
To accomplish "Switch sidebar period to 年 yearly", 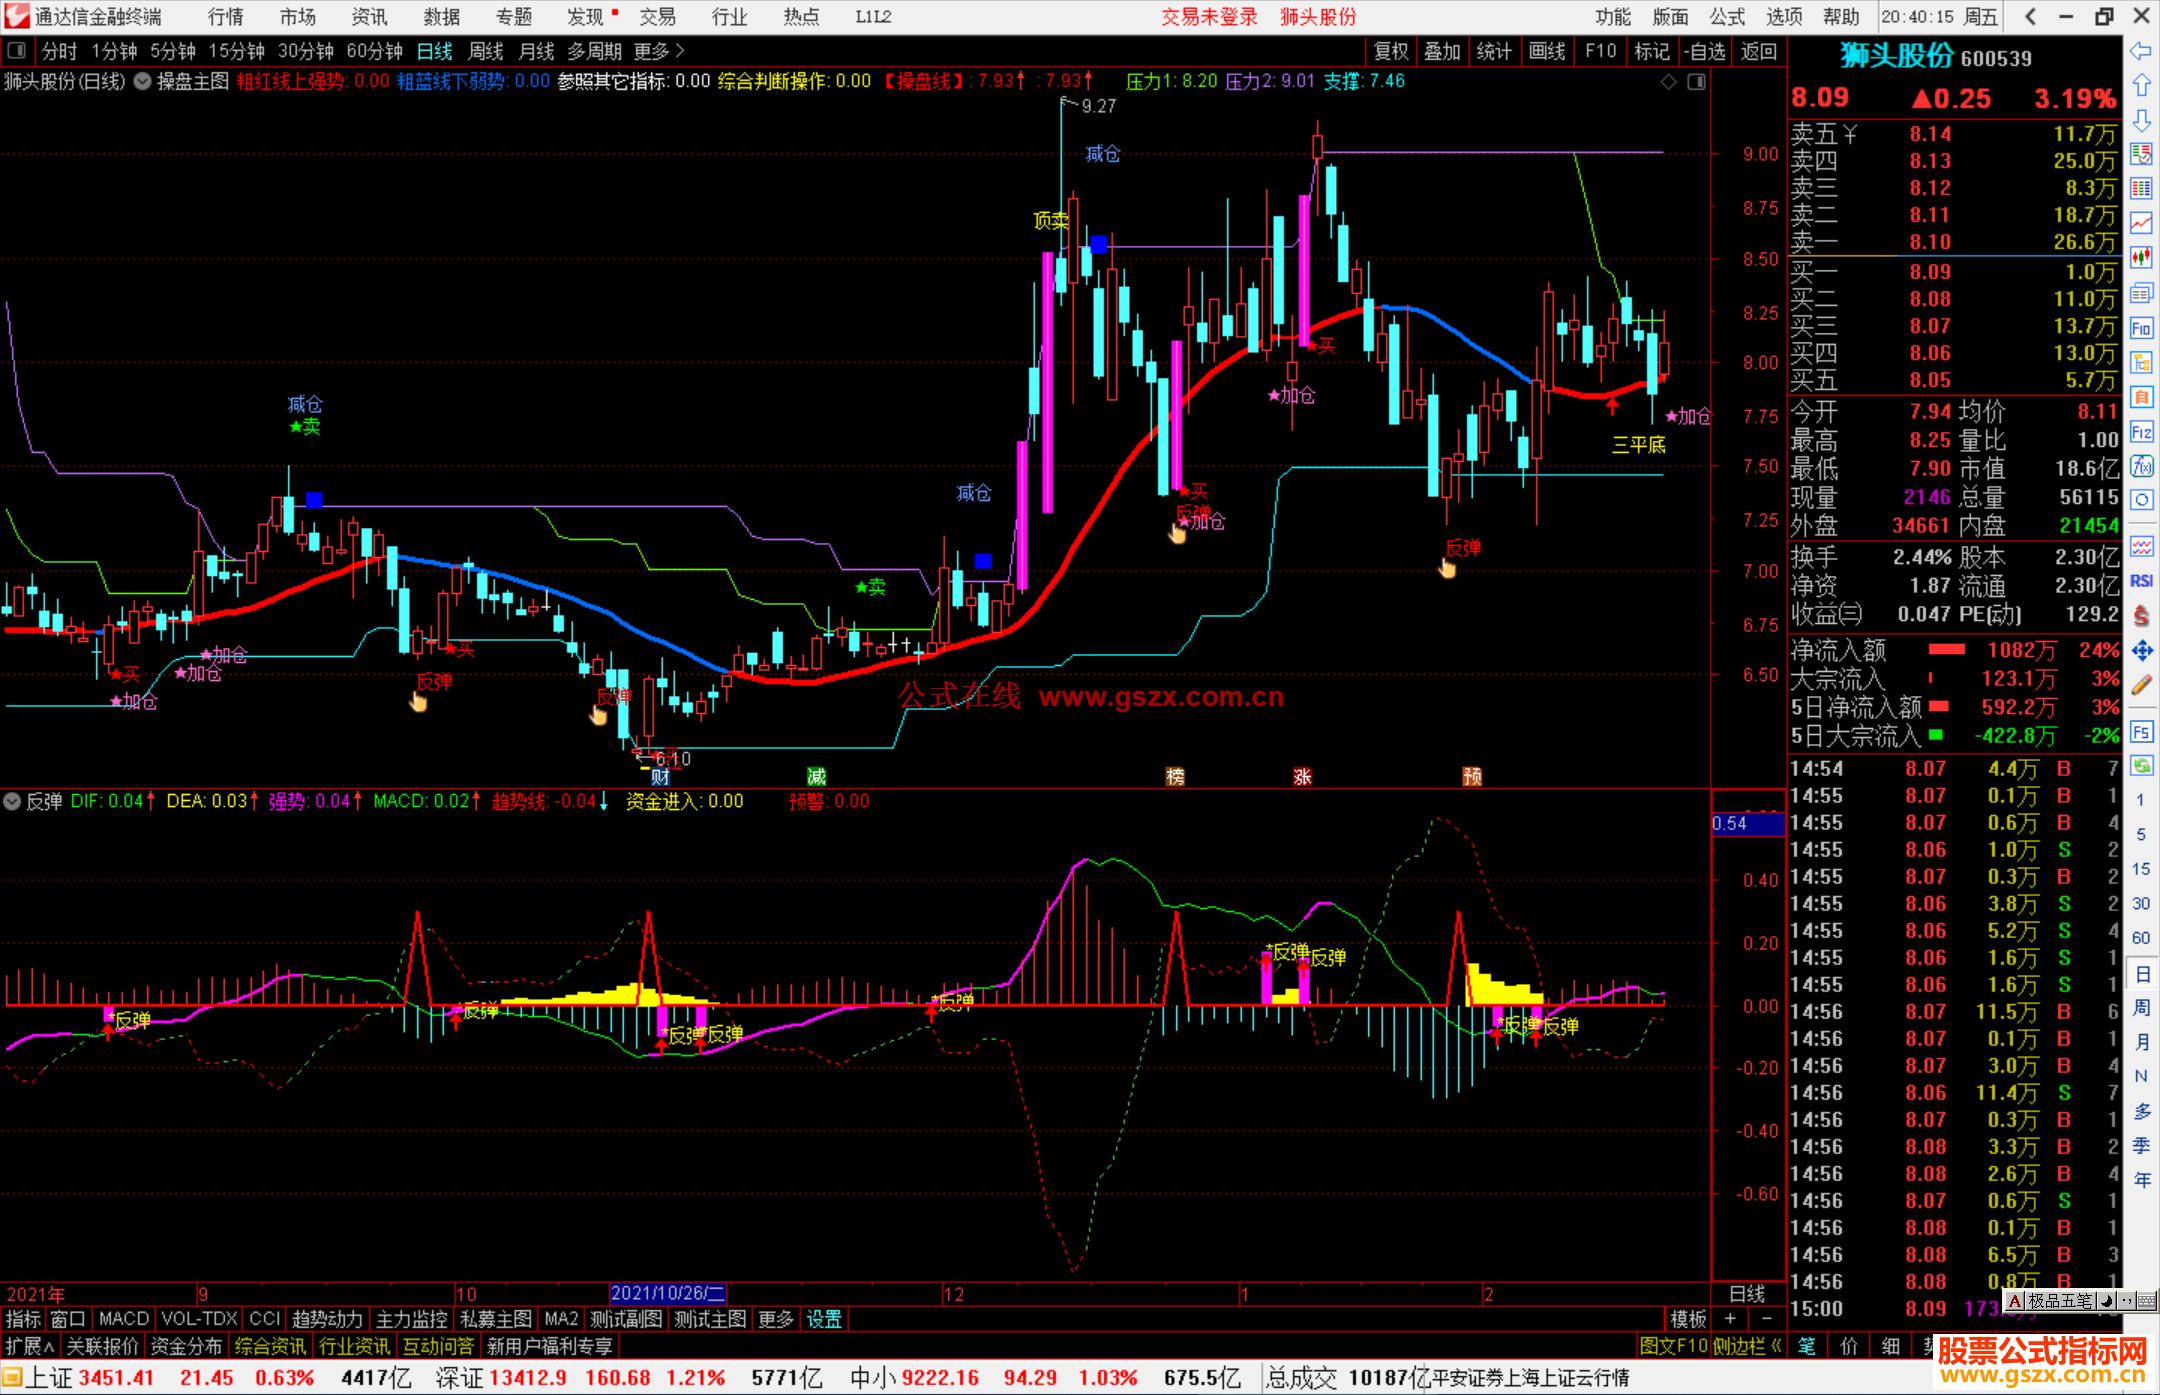I will point(2141,1180).
